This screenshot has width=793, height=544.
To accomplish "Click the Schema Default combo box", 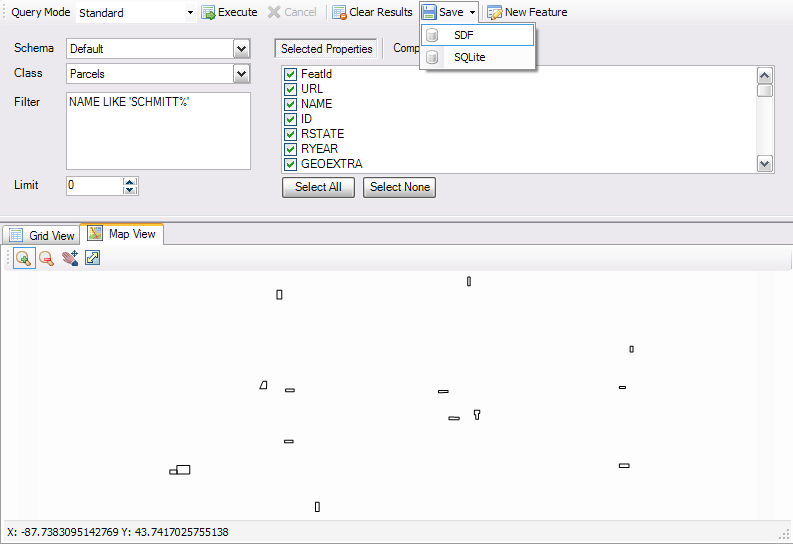I will [x=158, y=49].
